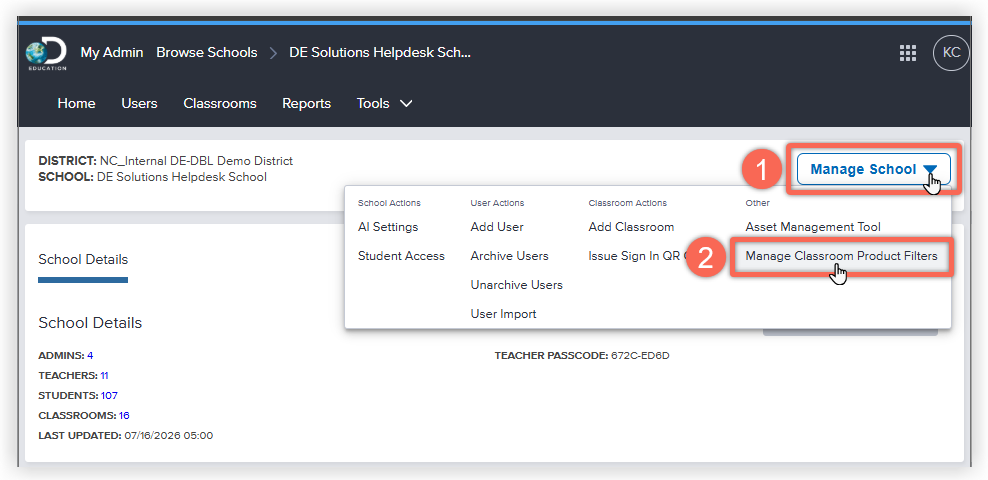Viewport: 988px width, 480px height.
Task: Click the blue arrow on Manage School
Action: point(930,170)
